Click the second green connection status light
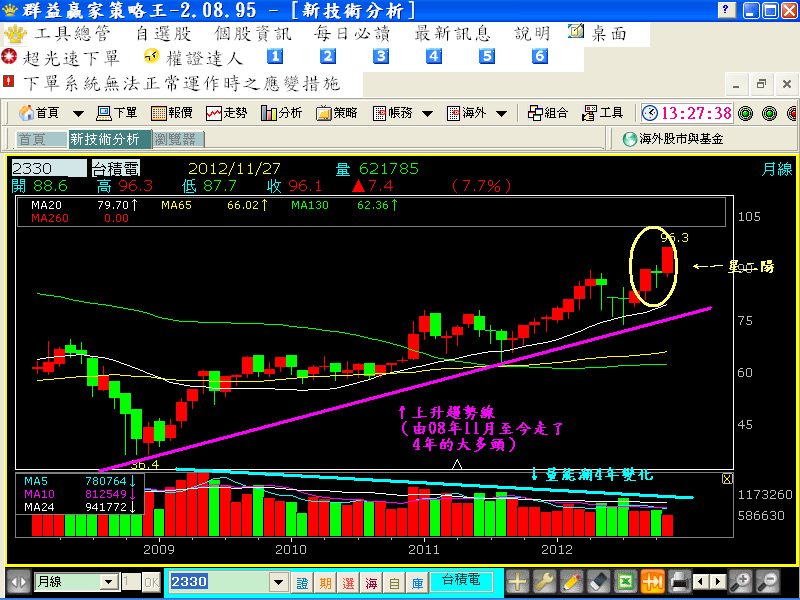This screenshot has width=800, height=600. [769, 113]
